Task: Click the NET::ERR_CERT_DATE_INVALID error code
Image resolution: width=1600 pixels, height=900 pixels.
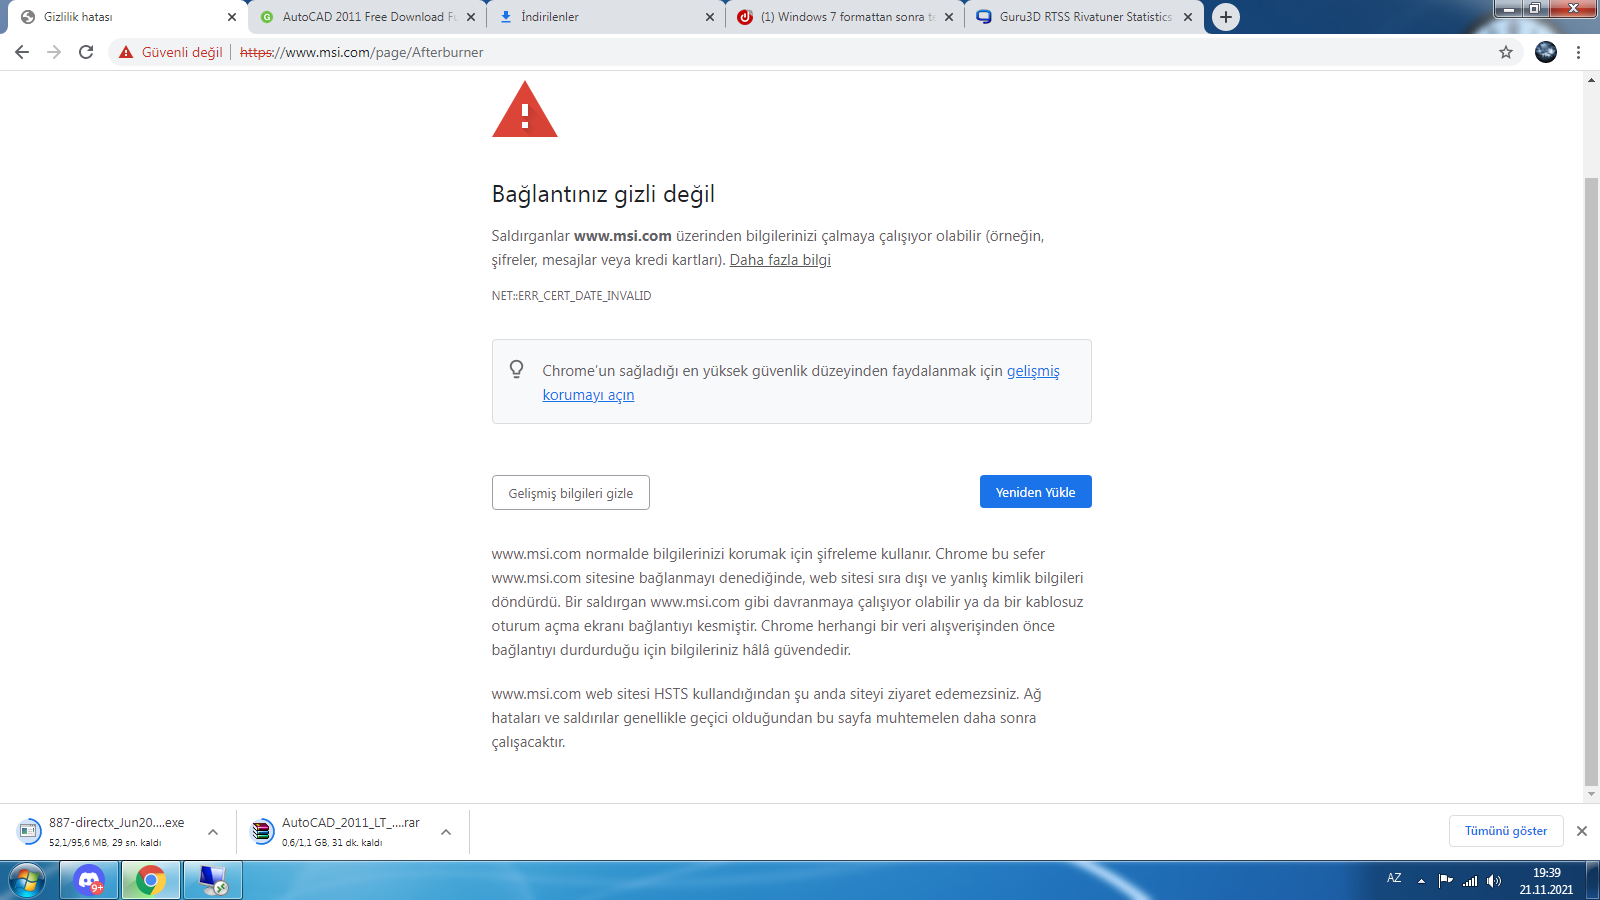Action: 571,296
